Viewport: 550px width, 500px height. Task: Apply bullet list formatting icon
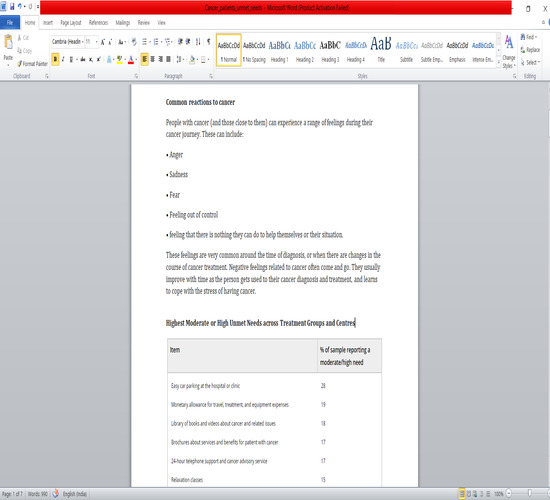tap(144, 42)
